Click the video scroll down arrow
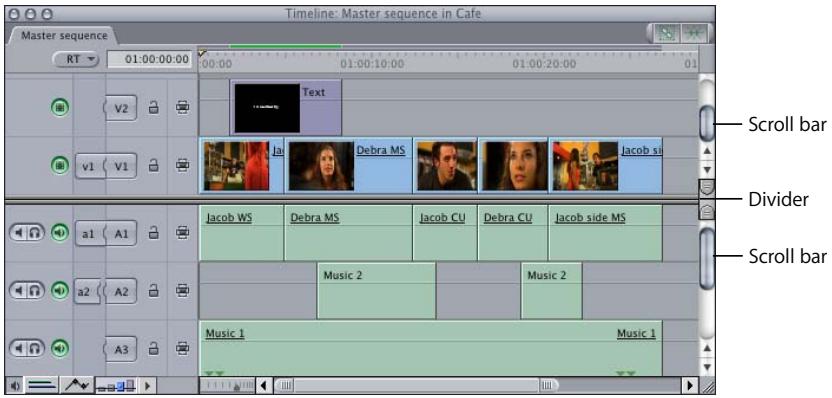Screen dimensions: 832x398 click(707, 170)
